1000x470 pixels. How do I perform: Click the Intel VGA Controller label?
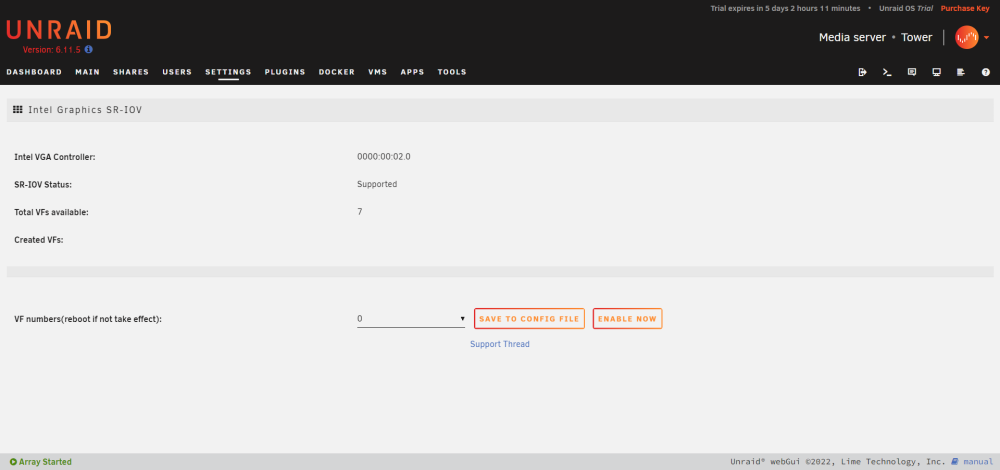pyautogui.click(x=55, y=157)
